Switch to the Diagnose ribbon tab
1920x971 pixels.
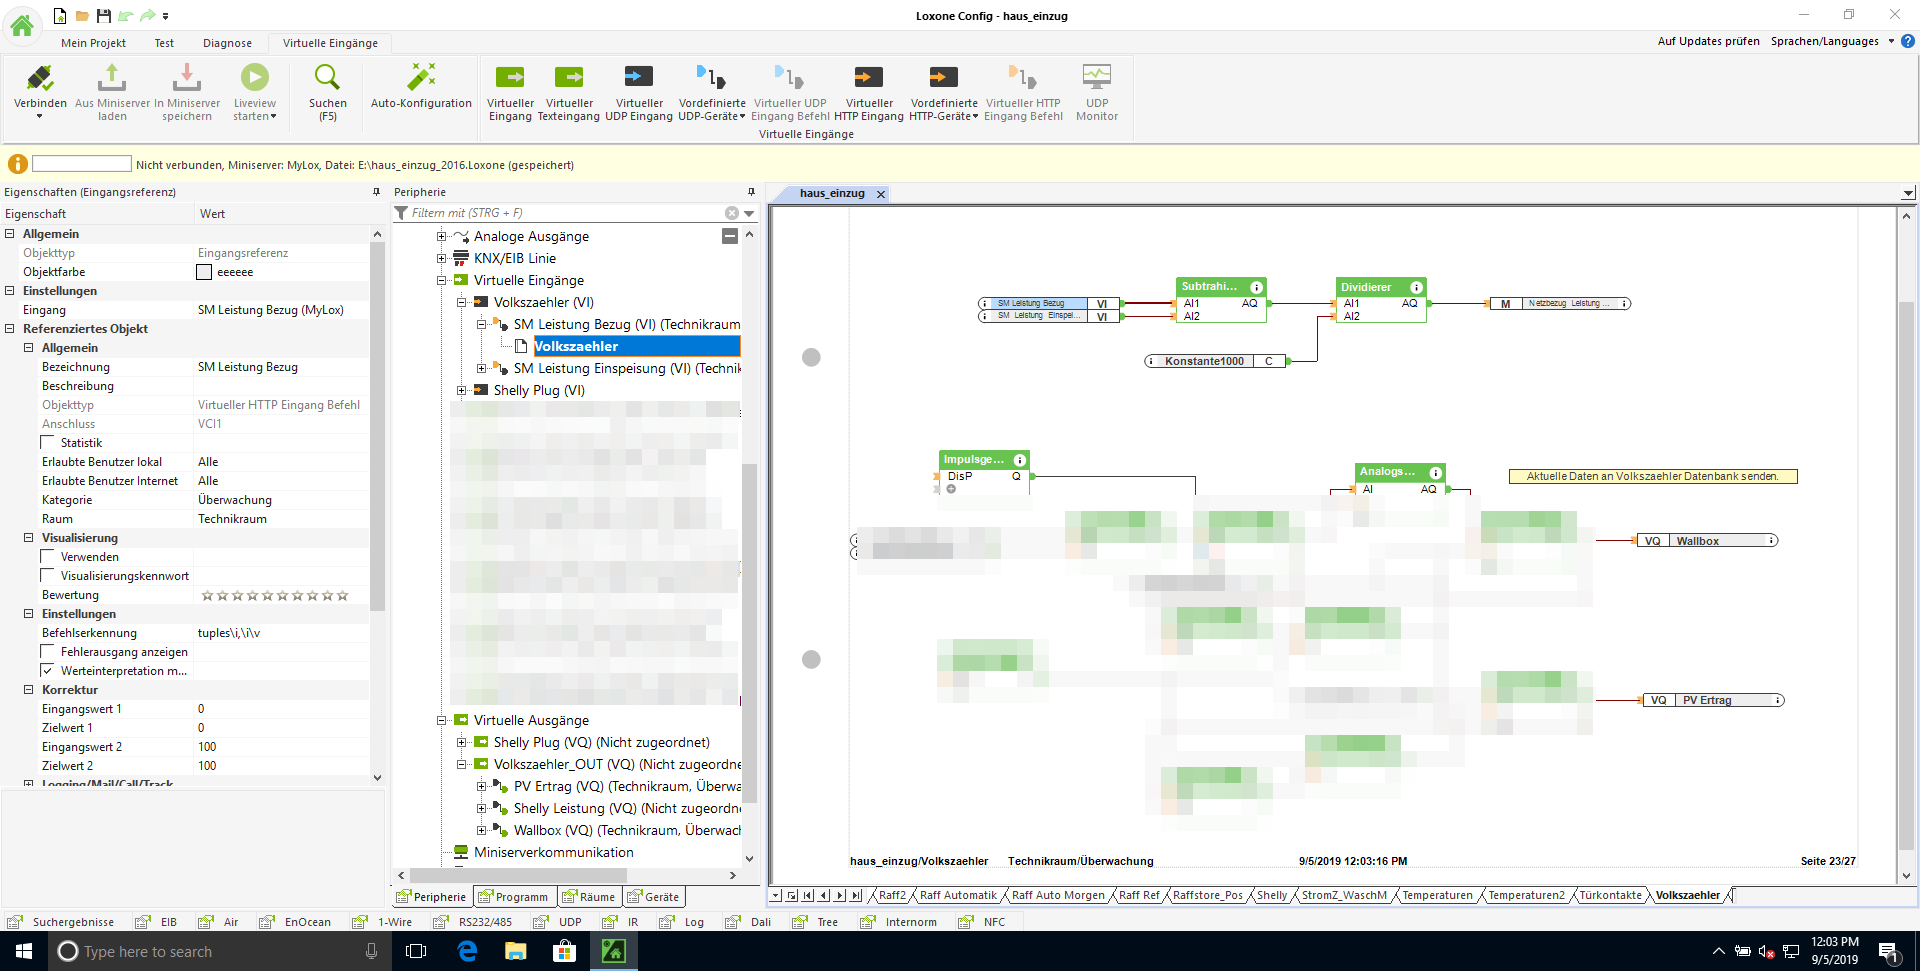tap(227, 43)
